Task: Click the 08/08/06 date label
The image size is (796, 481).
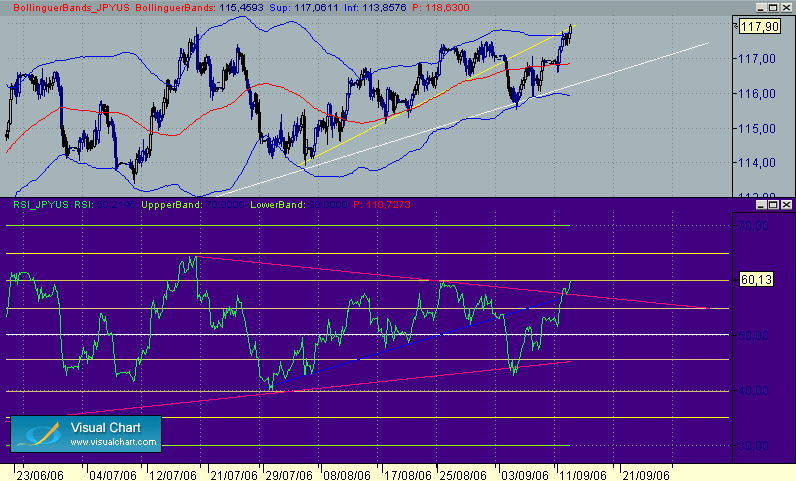Action: click(347, 475)
